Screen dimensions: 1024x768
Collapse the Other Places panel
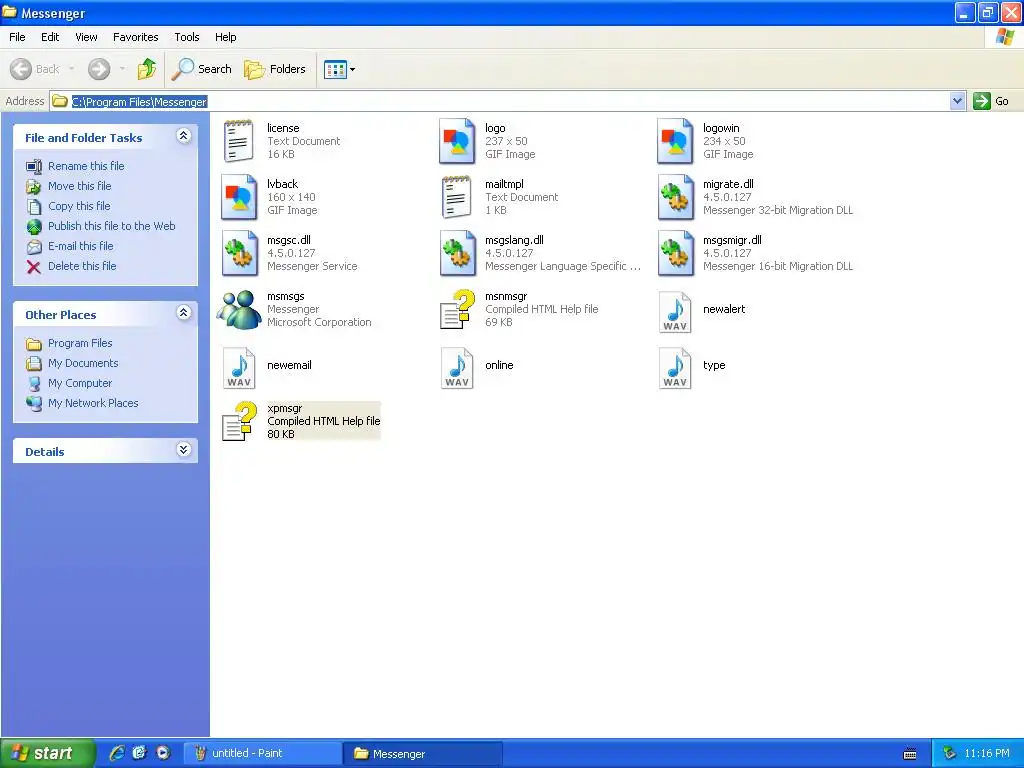click(x=184, y=313)
